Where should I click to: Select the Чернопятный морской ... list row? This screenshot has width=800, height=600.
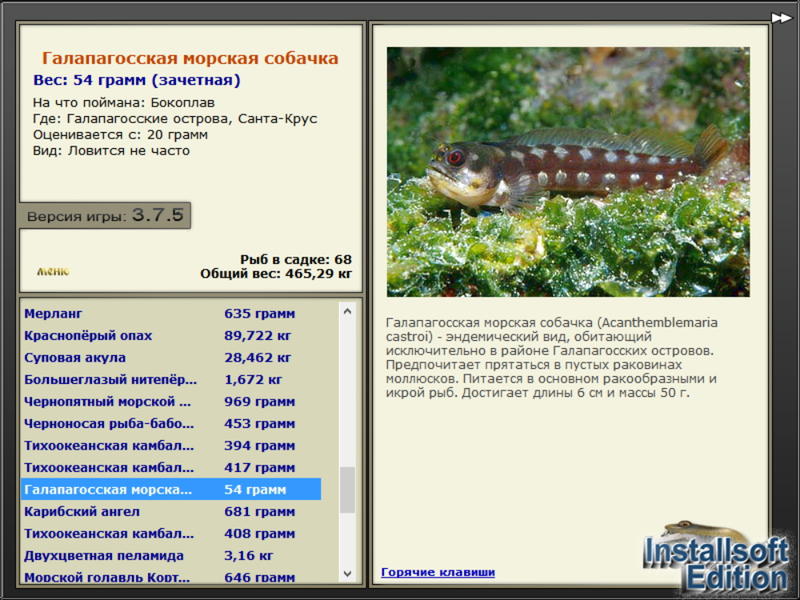[x=171, y=401]
